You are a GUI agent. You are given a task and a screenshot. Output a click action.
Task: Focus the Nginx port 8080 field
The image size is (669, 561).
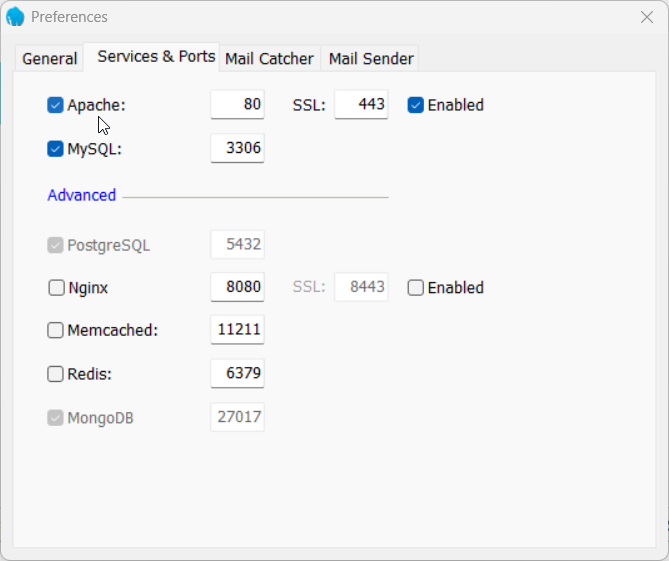click(x=237, y=287)
